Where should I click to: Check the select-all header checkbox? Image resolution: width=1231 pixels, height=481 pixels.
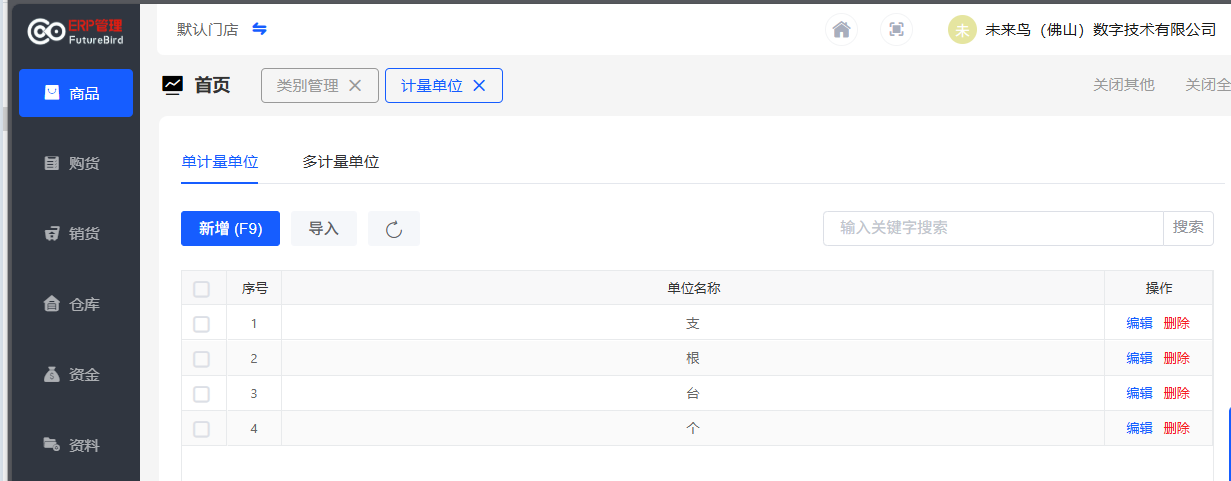pos(202,289)
